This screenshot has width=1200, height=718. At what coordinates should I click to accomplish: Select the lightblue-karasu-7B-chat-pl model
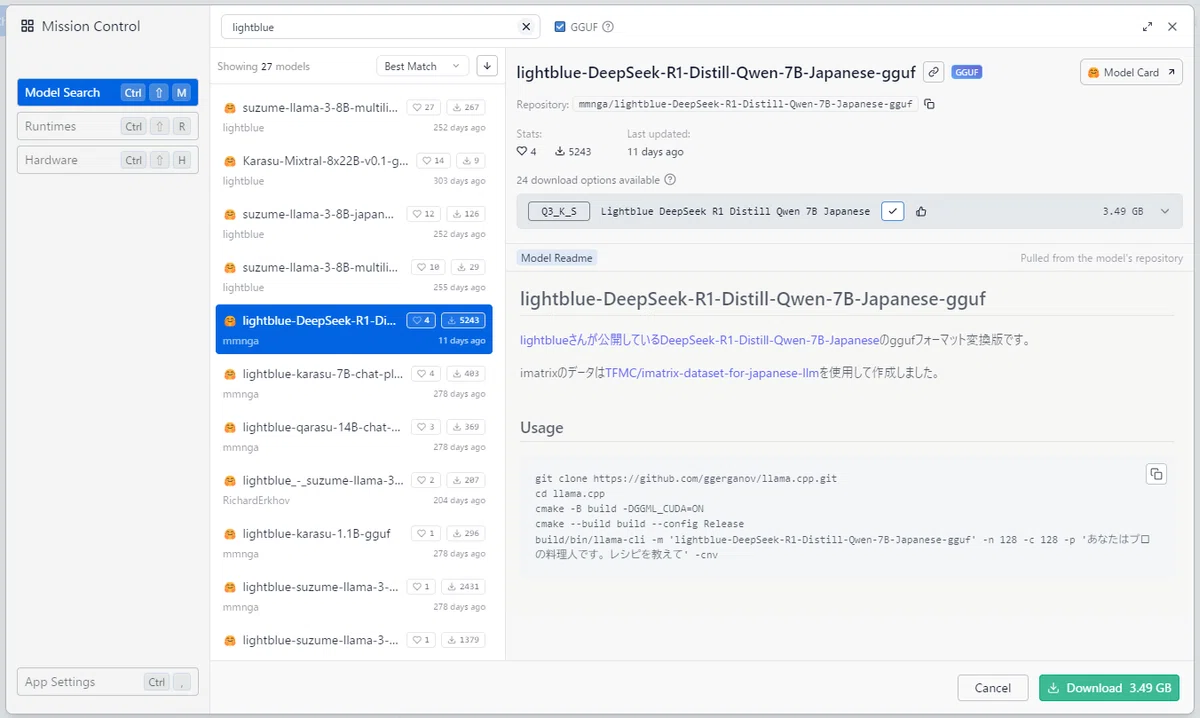(x=354, y=383)
